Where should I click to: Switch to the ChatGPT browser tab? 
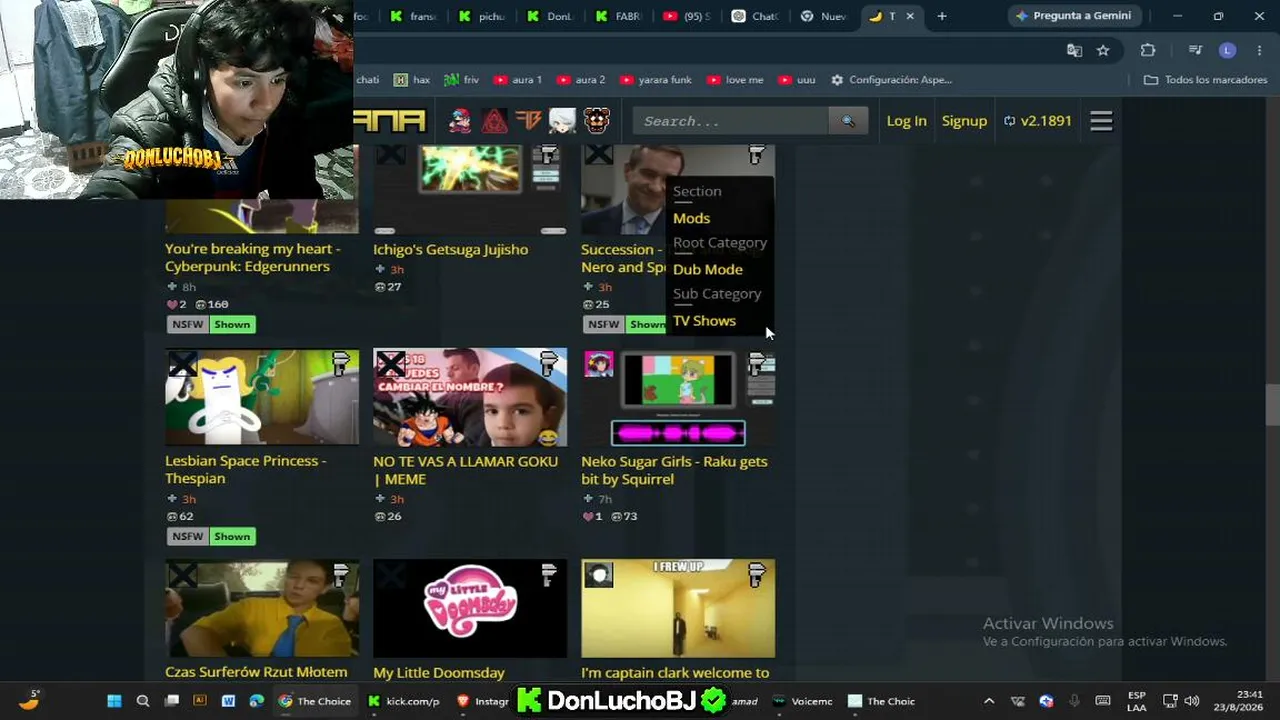pyautogui.click(x=755, y=16)
